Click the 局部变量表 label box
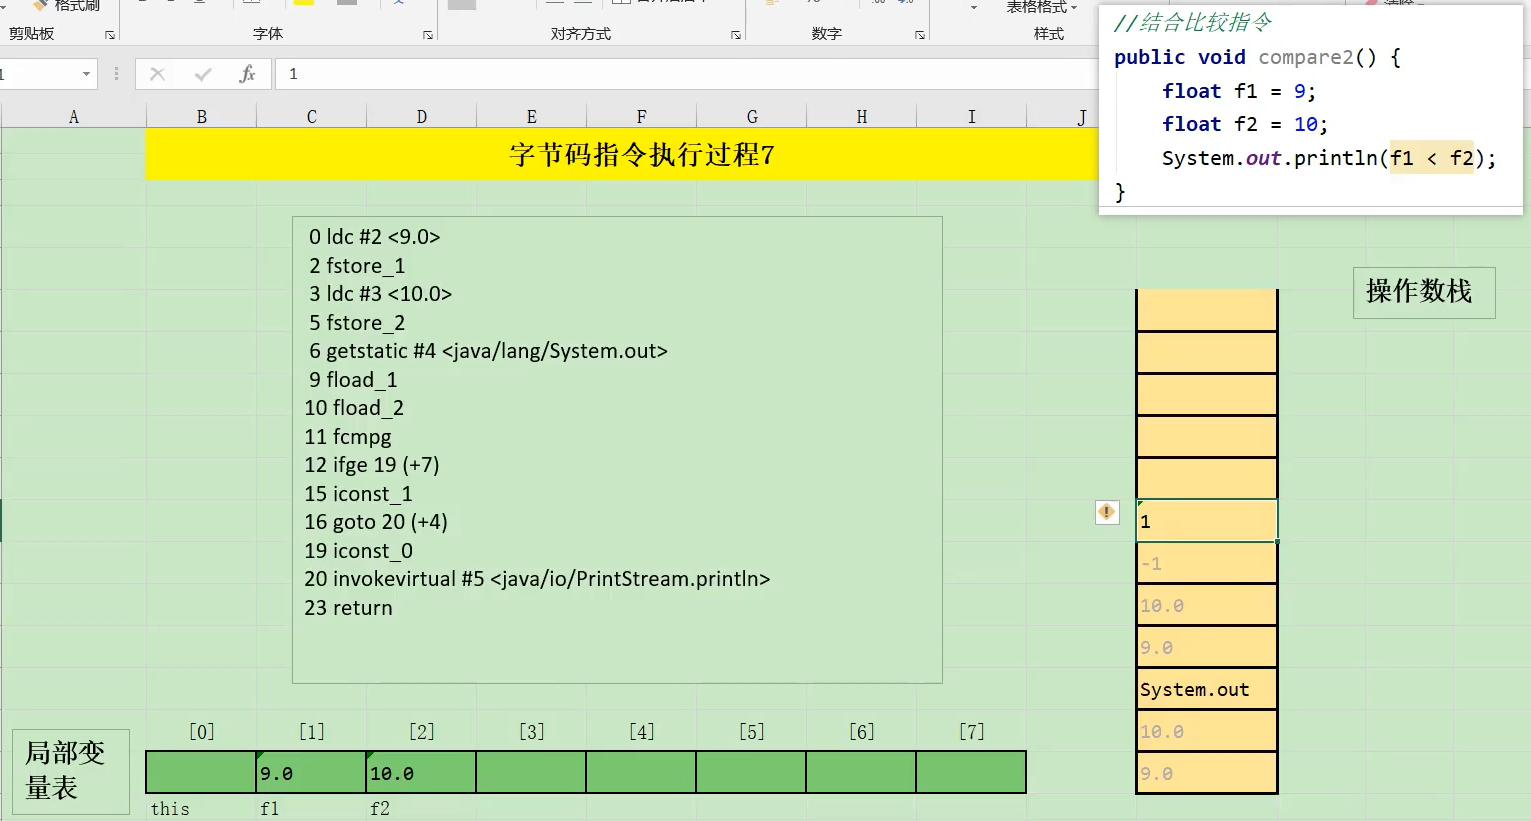The image size is (1531, 821). coord(71,771)
